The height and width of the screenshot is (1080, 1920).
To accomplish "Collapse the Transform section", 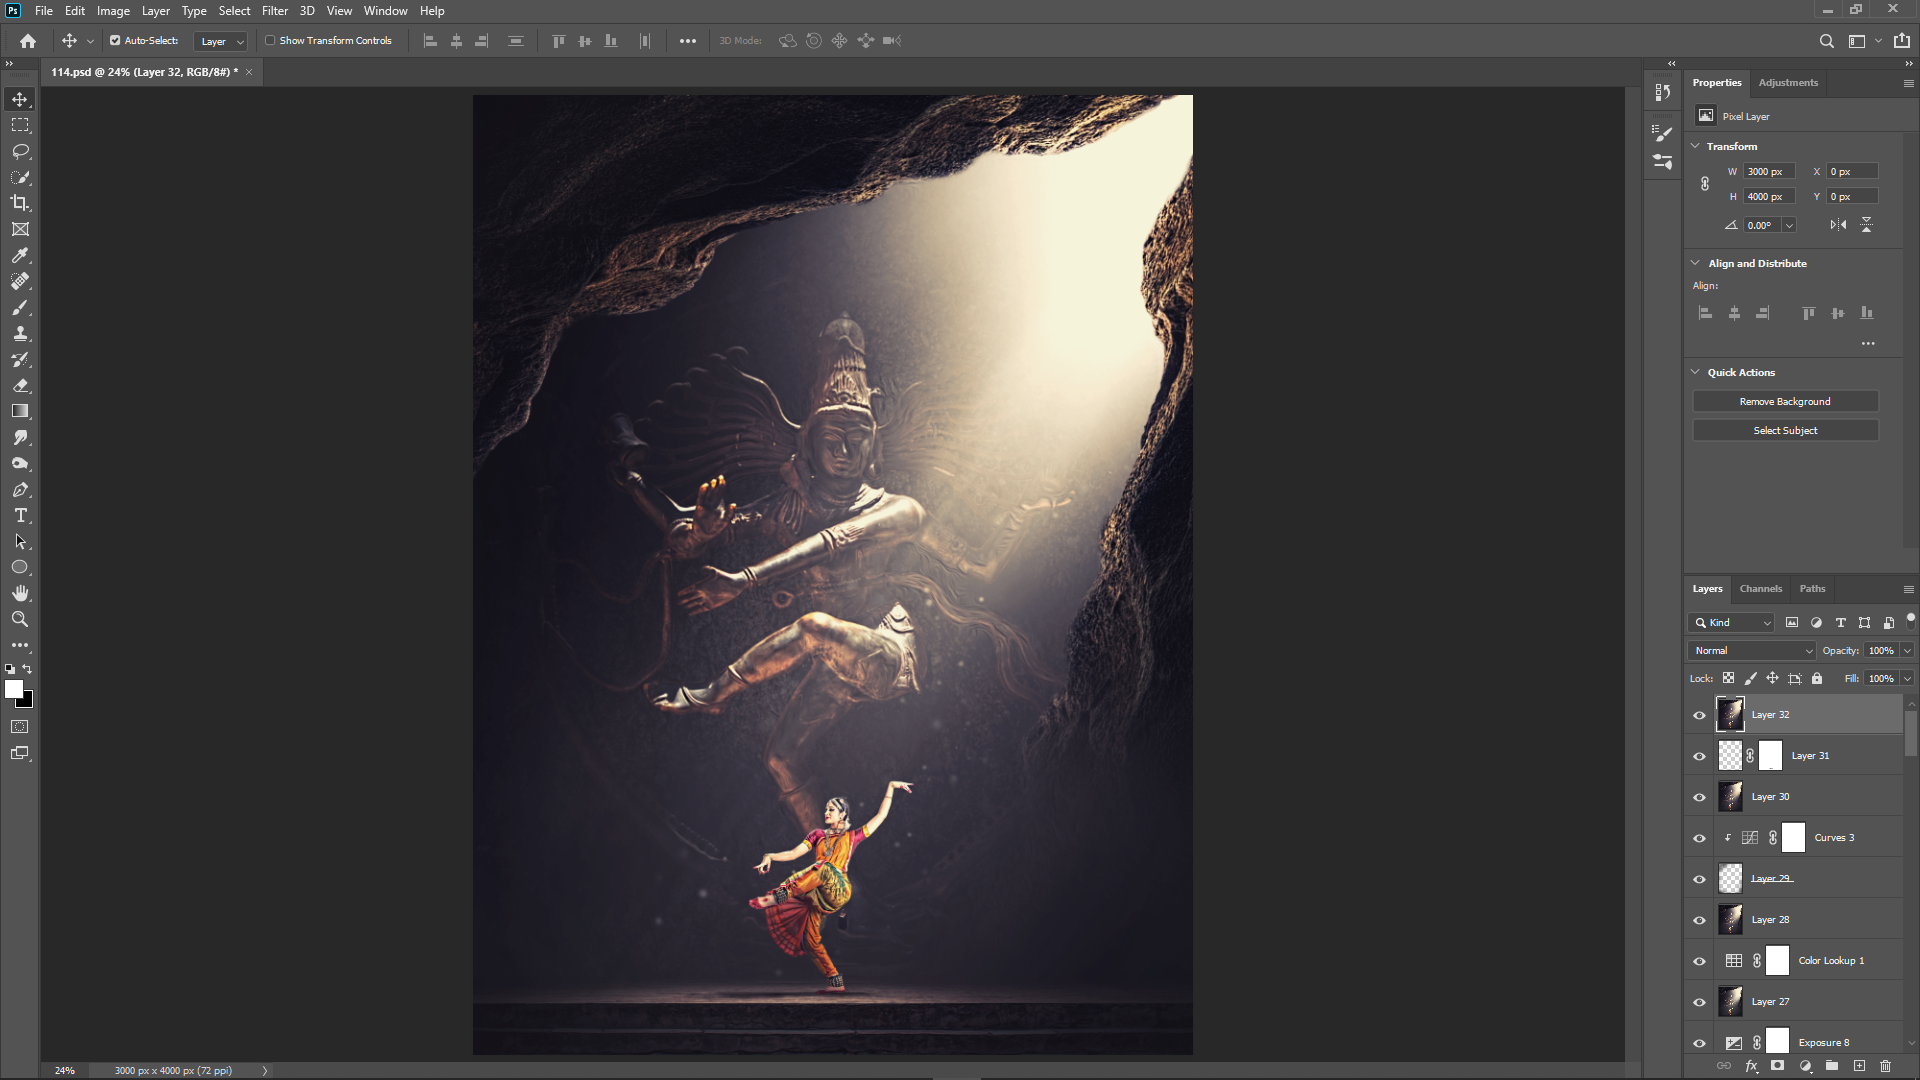I will [1695, 146].
